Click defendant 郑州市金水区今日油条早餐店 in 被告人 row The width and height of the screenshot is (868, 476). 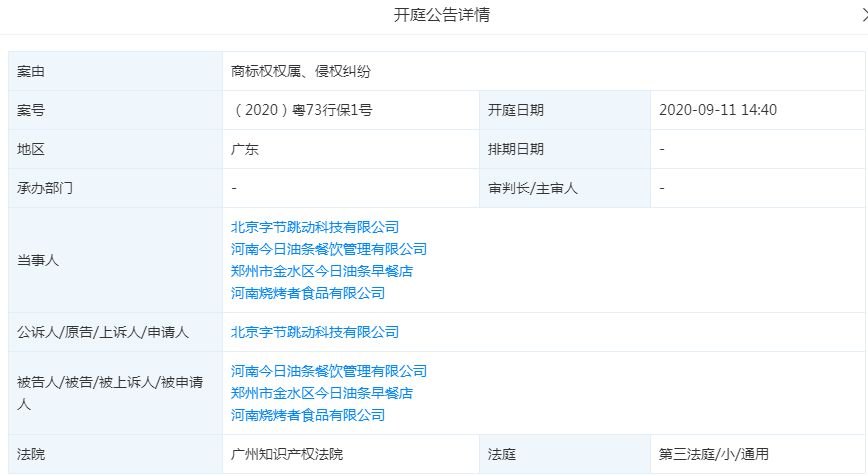coord(321,393)
